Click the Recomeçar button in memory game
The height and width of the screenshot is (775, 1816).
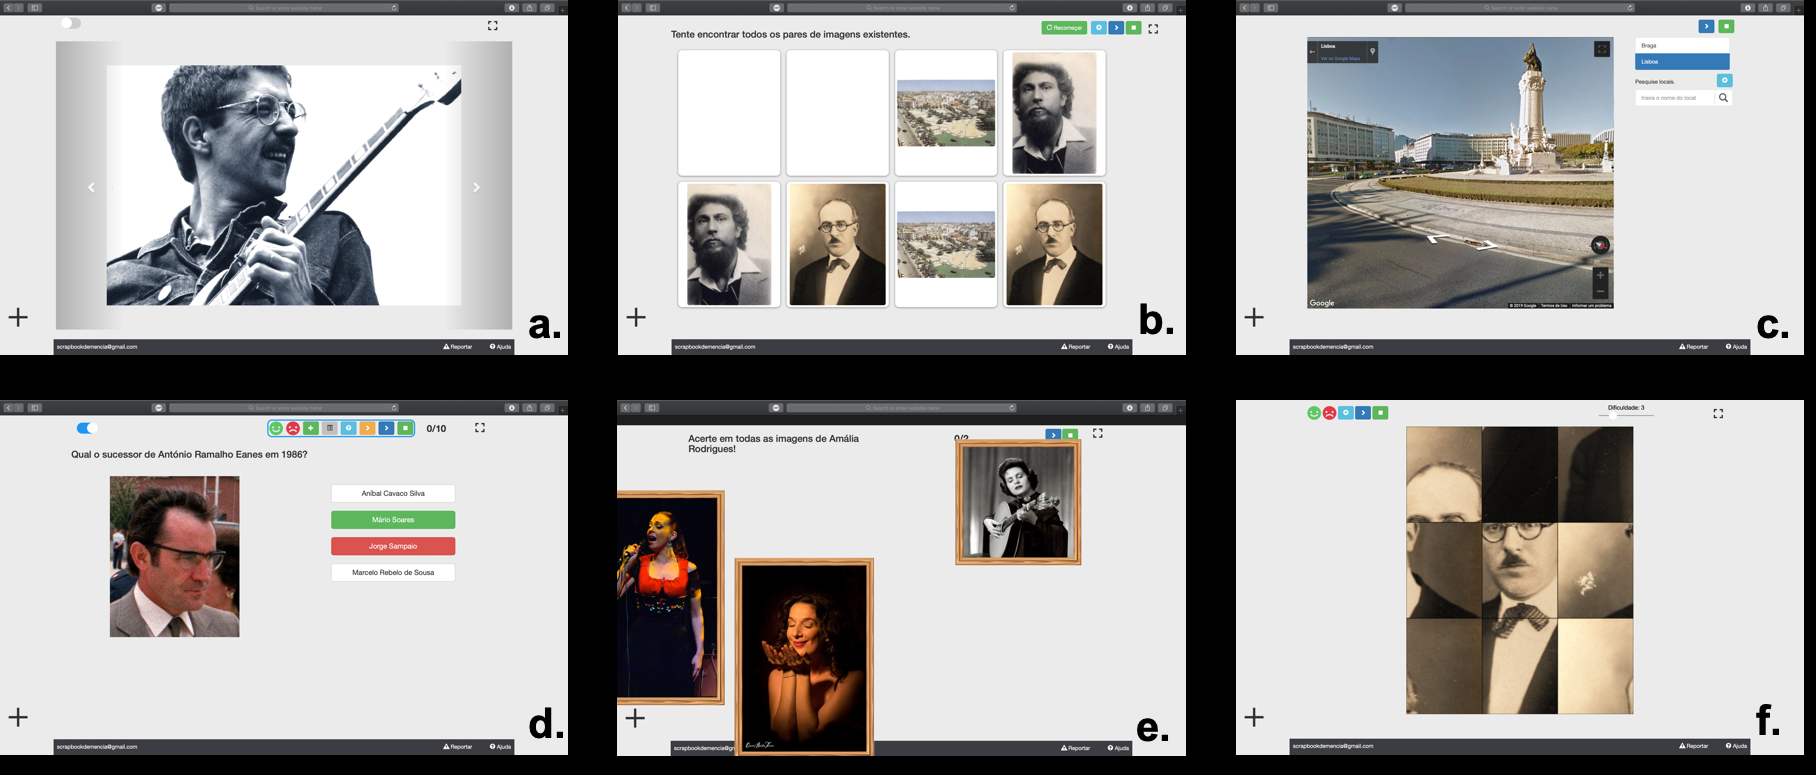[x=1064, y=28]
